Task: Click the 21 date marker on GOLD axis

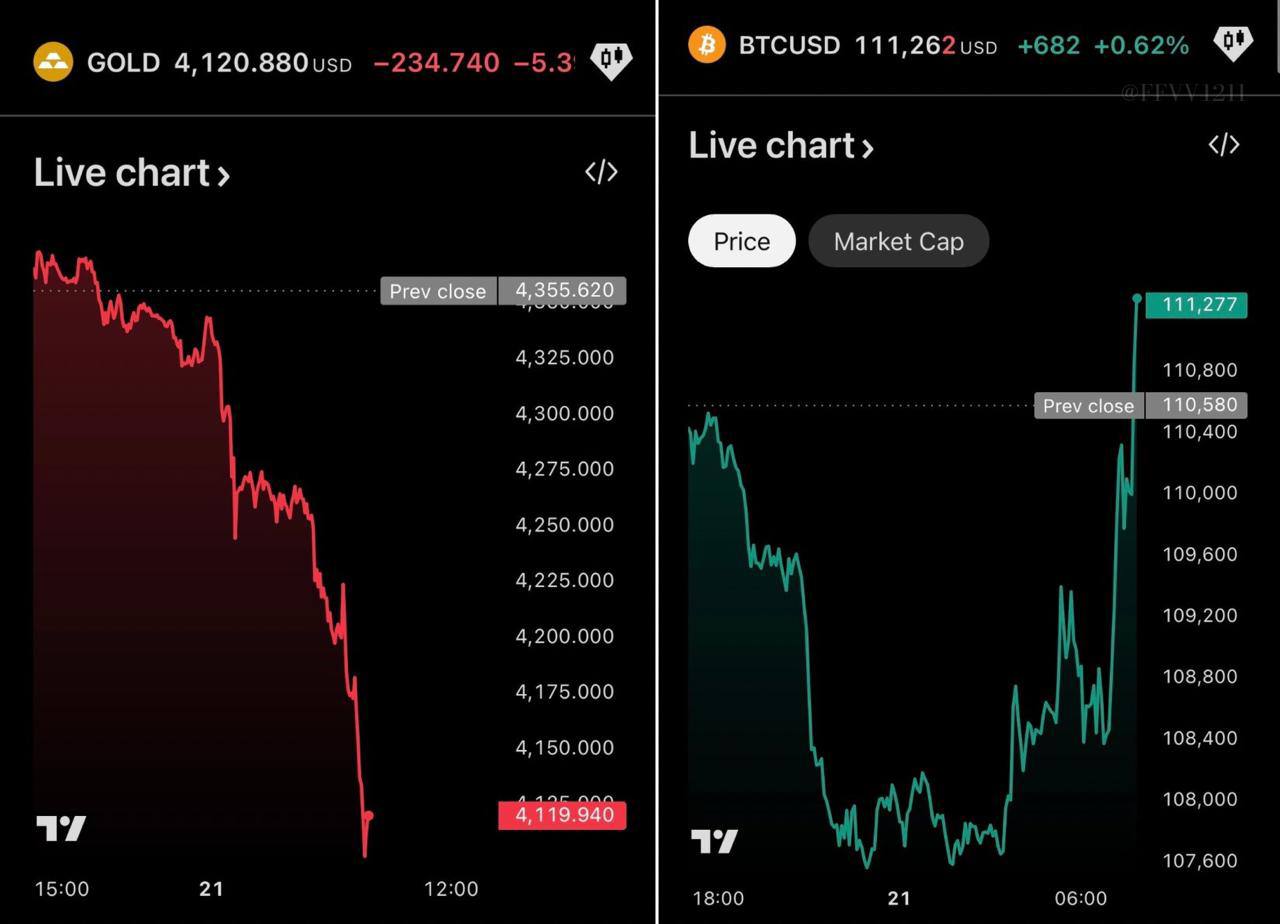Action: pyautogui.click(x=211, y=888)
